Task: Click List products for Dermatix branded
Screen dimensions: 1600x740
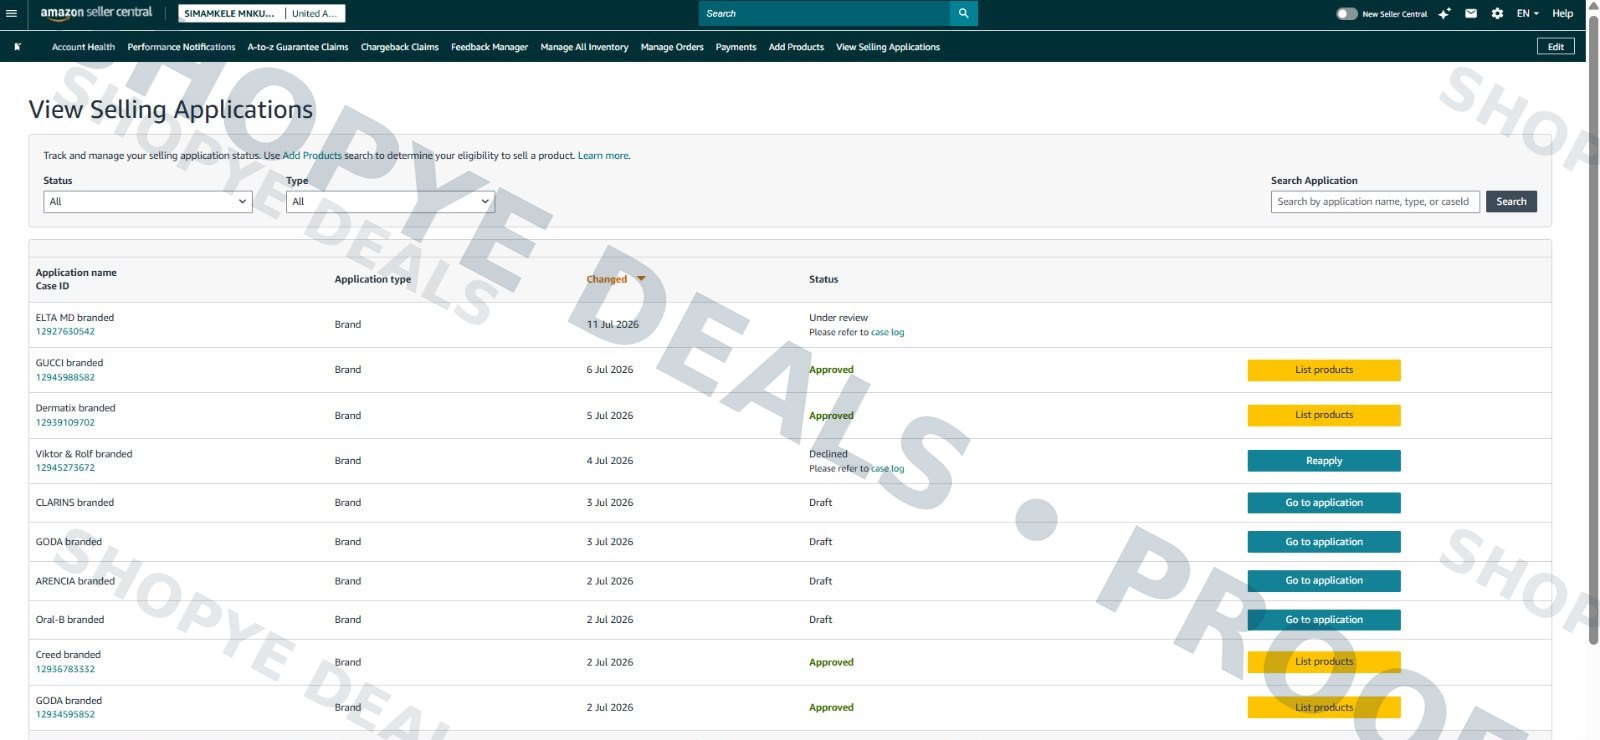Action: pos(1324,415)
